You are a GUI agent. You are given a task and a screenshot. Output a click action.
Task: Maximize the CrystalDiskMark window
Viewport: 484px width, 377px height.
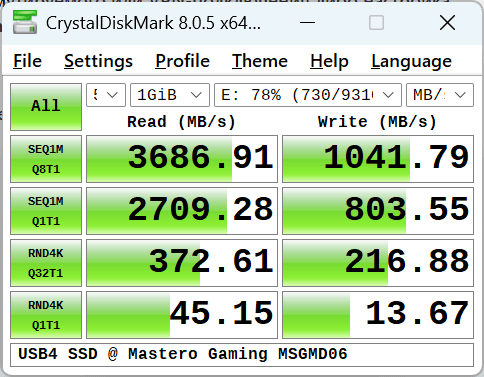coord(377,23)
